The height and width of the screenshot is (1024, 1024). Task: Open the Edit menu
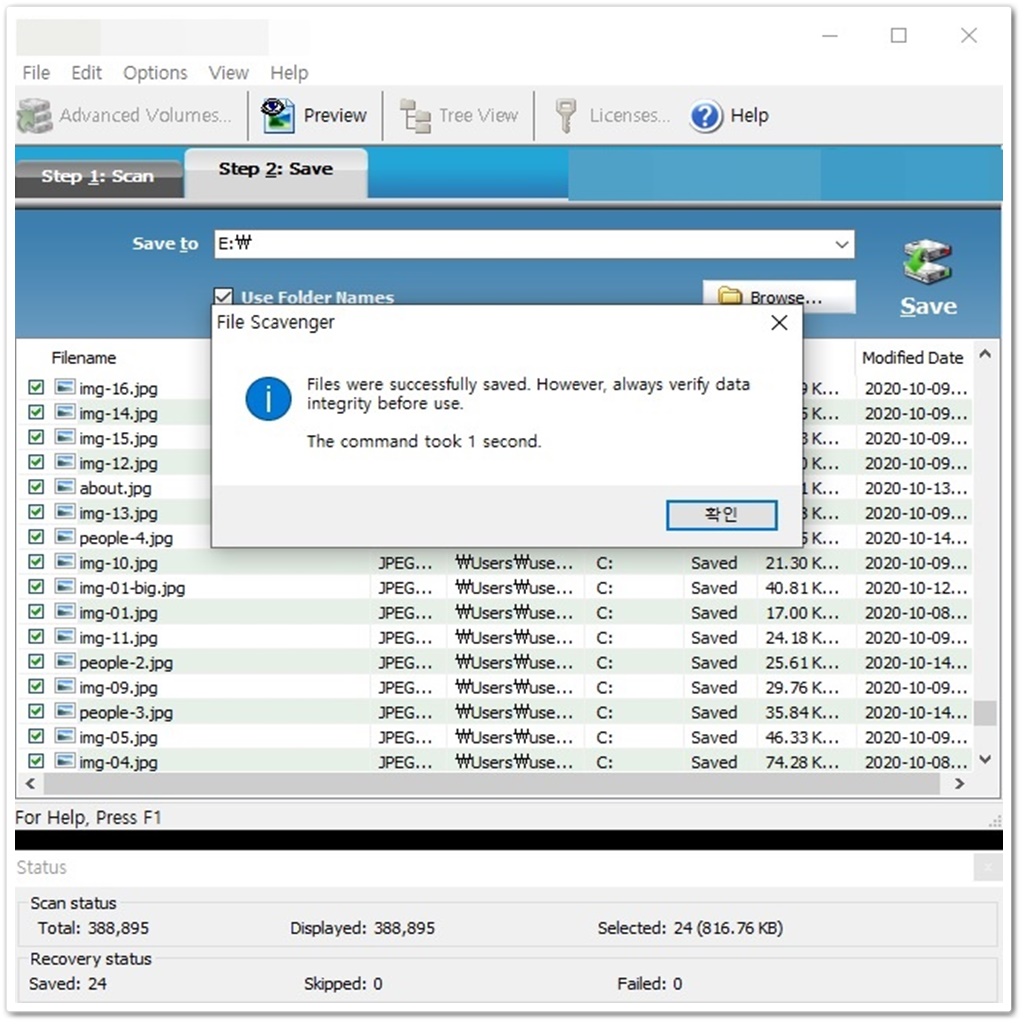point(86,72)
